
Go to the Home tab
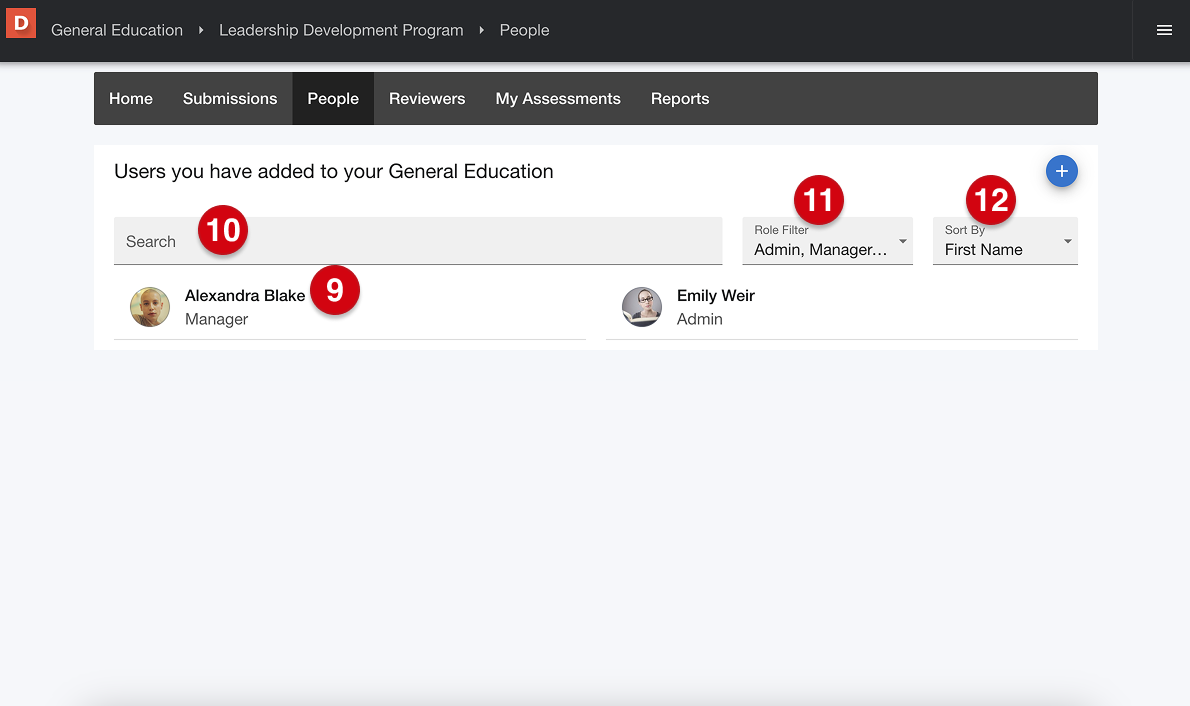(131, 99)
